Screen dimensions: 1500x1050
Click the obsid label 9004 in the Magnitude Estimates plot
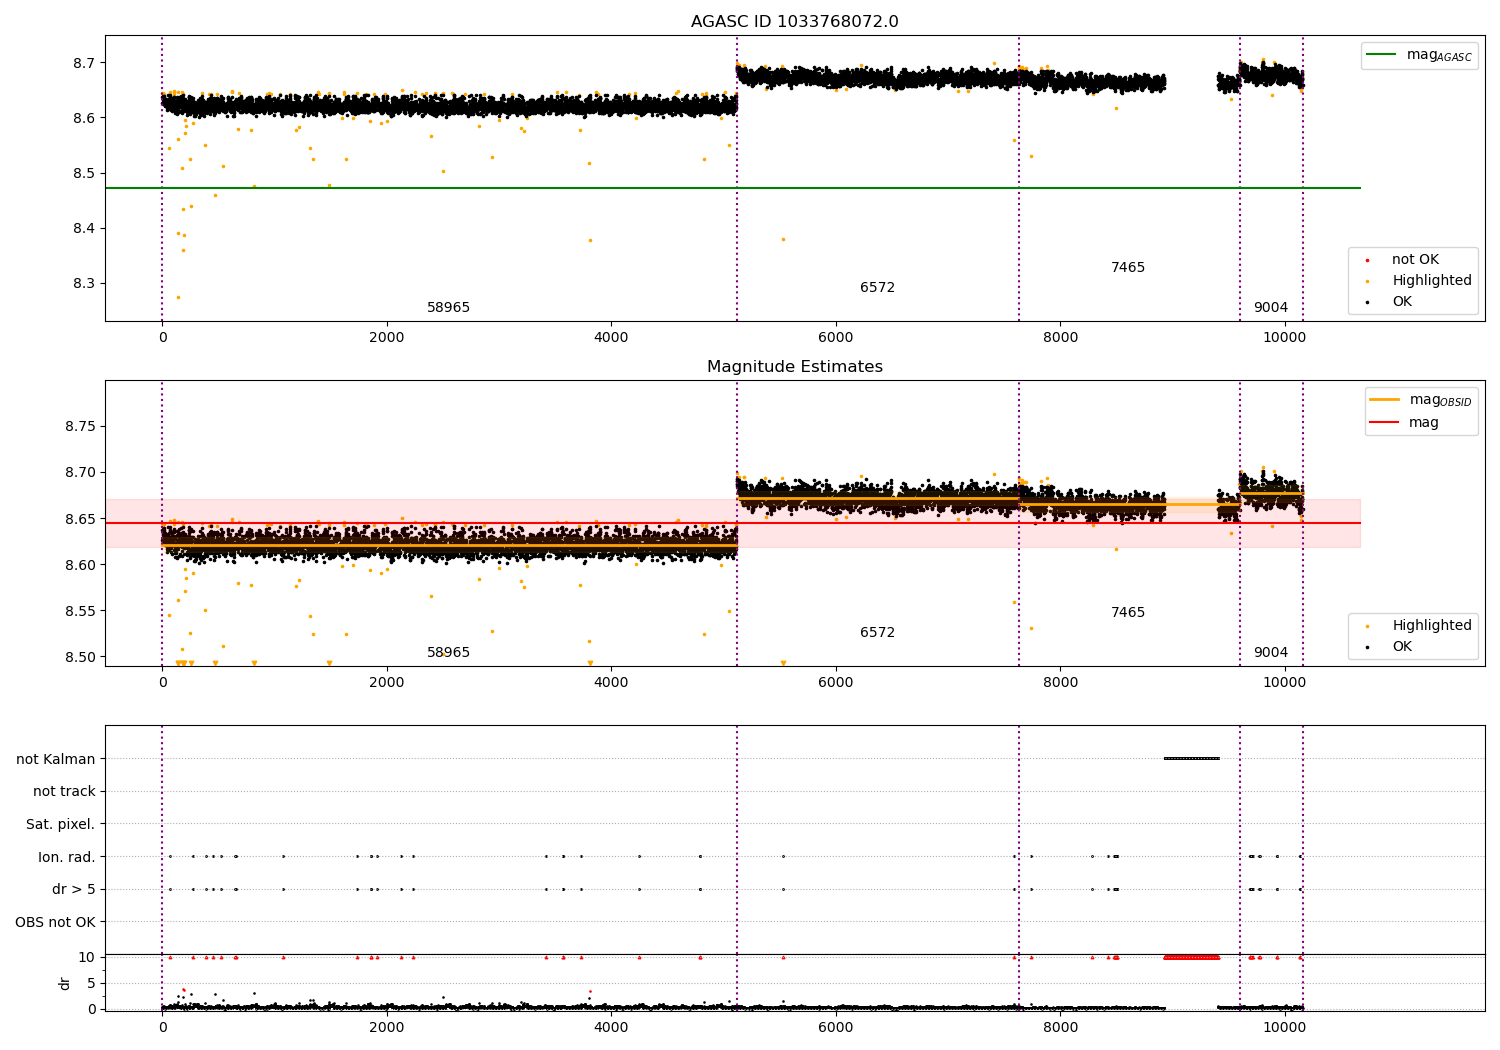point(1270,653)
